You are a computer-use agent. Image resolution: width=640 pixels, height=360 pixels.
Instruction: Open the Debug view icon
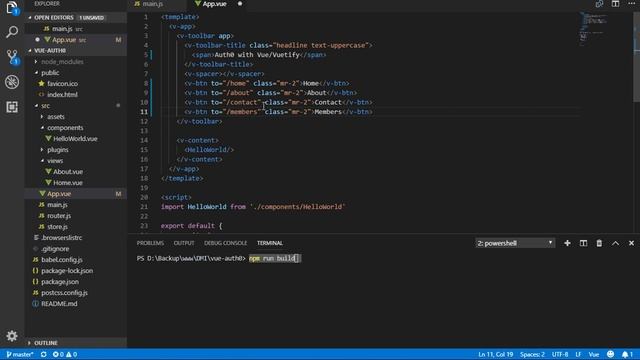click(12, 82)
